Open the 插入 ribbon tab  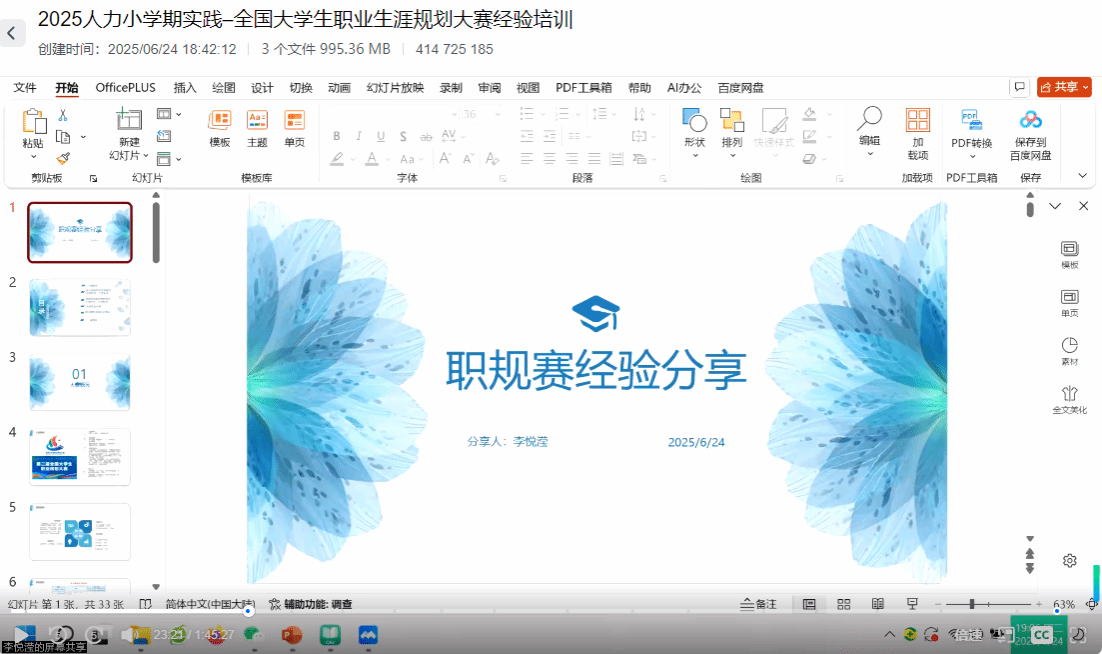(x=185, y=88)
